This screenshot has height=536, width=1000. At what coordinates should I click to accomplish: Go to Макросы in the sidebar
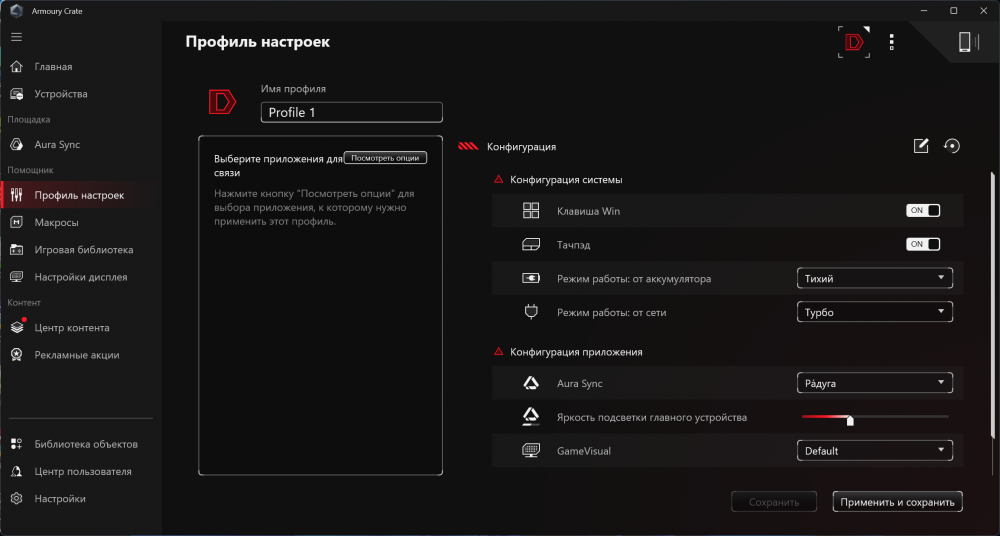pyautogui.click(x=56, y=222)
